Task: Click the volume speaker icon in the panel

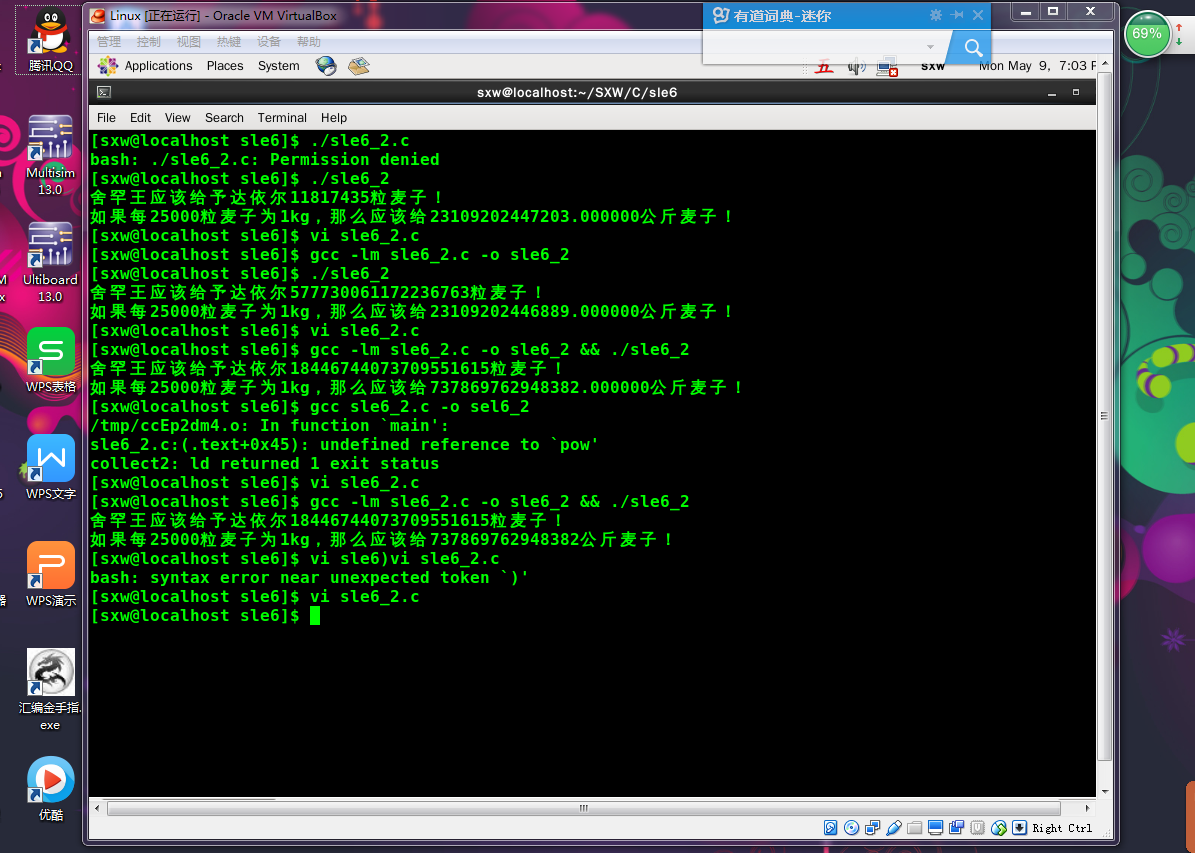Action: point(857,67)
